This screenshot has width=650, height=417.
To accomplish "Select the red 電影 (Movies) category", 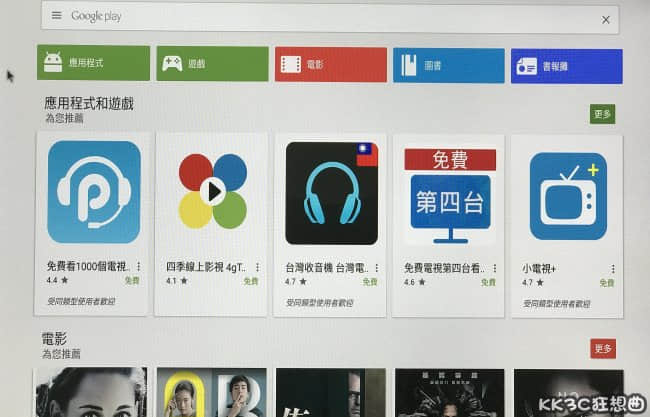I will tap(330, 64).
